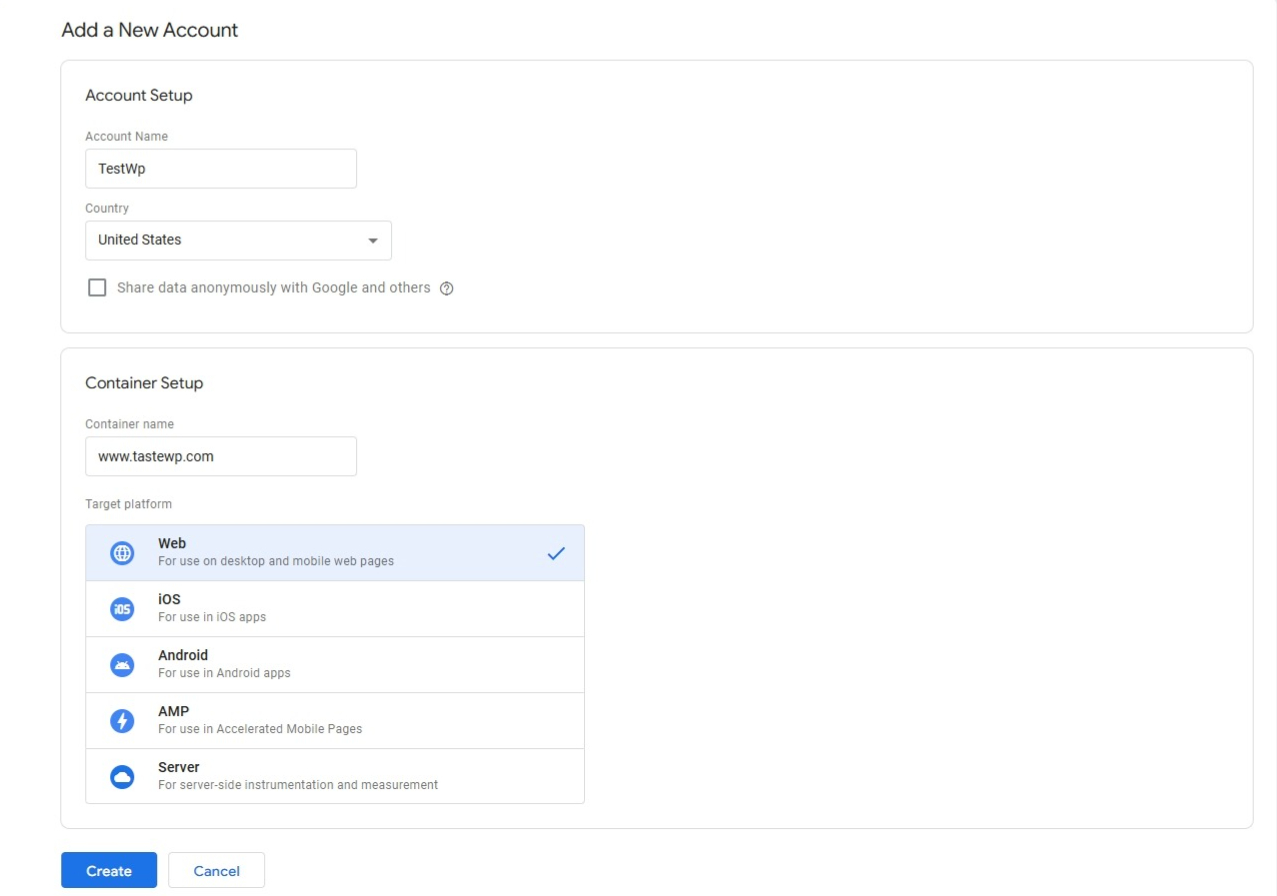Select Web as target platform
Viewport: 1277px width, 896px height.
point(335,553)
